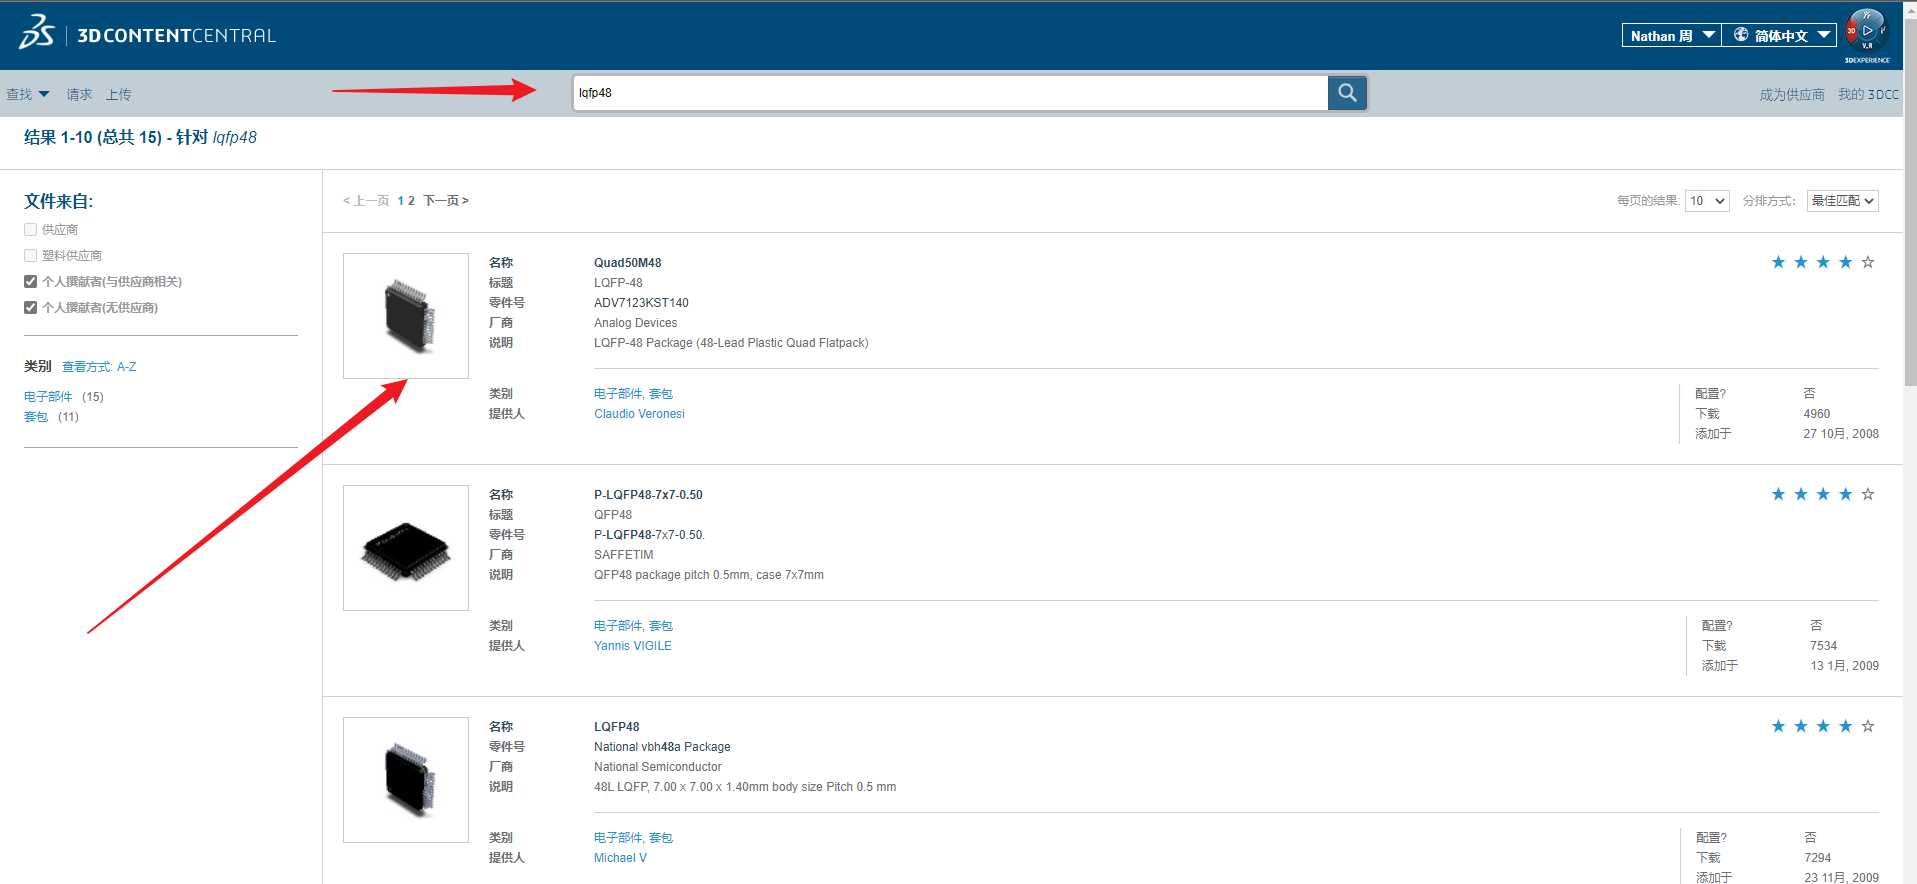1917x884 pixels.
Task: Open the 简体中文 language dropdown
Action: (x=1779, y=35)
